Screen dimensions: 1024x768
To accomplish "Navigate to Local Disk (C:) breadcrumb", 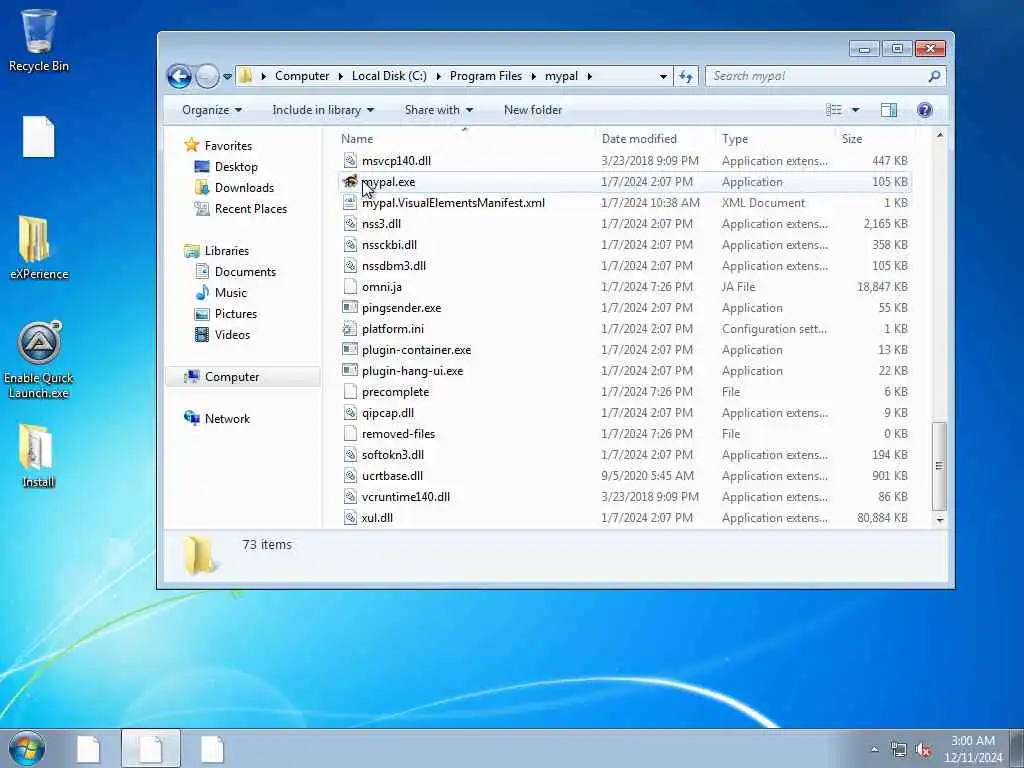I will [x=389, y=76].
